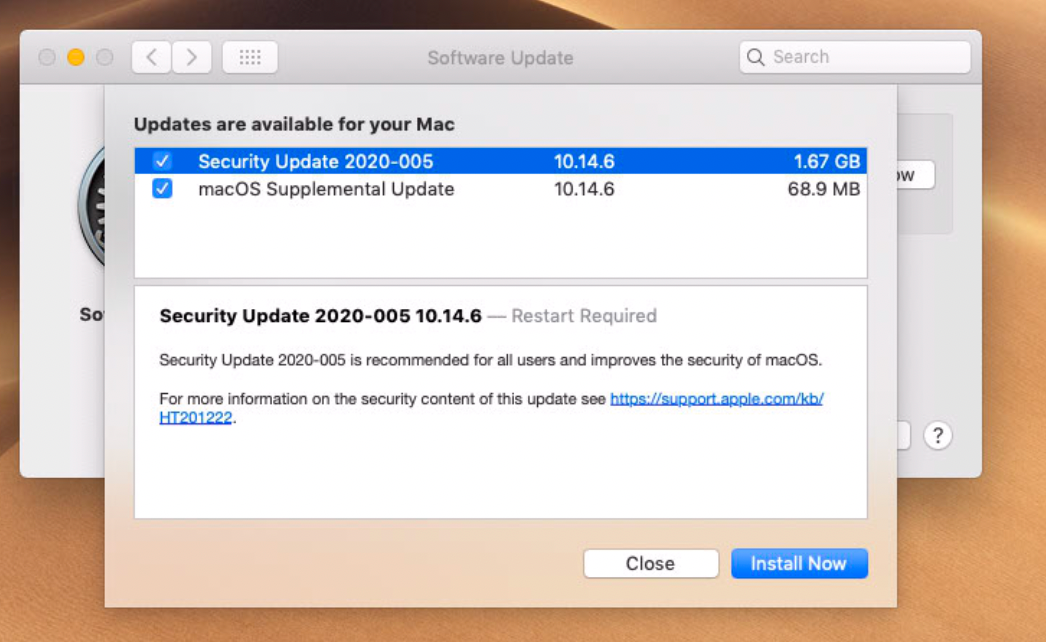Click the Software Update gear icon
Screen dimensions: 1046x642
click(x=91, y=207)
